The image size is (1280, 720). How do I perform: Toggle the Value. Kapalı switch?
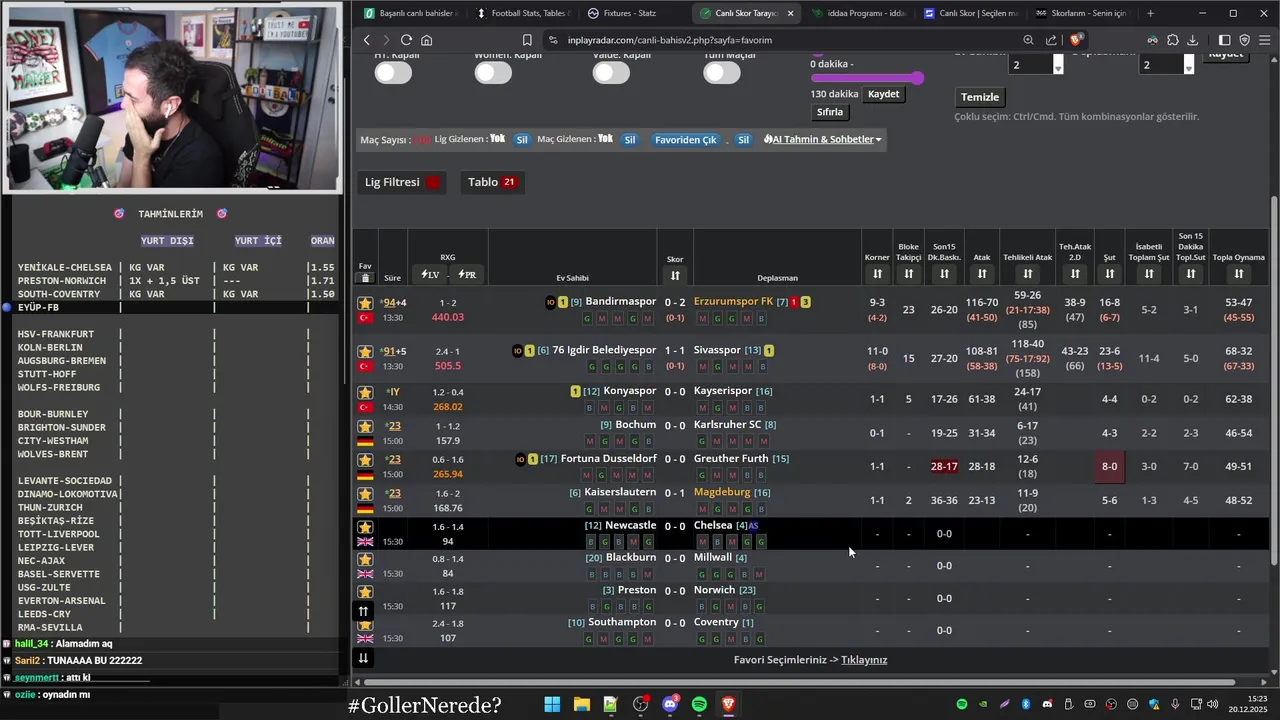pyautogui.click(x=610, y=73)
